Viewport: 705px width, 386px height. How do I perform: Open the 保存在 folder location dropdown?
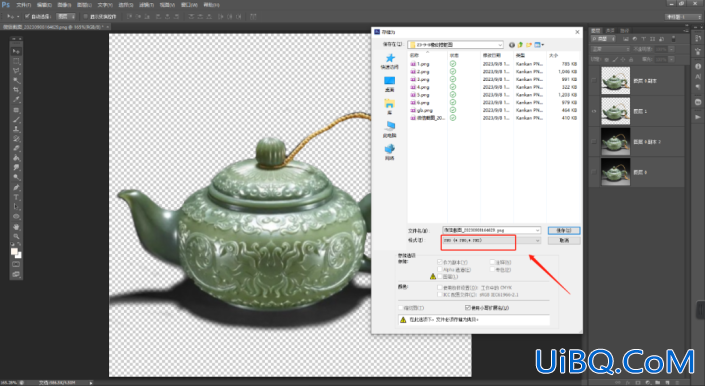455,44
